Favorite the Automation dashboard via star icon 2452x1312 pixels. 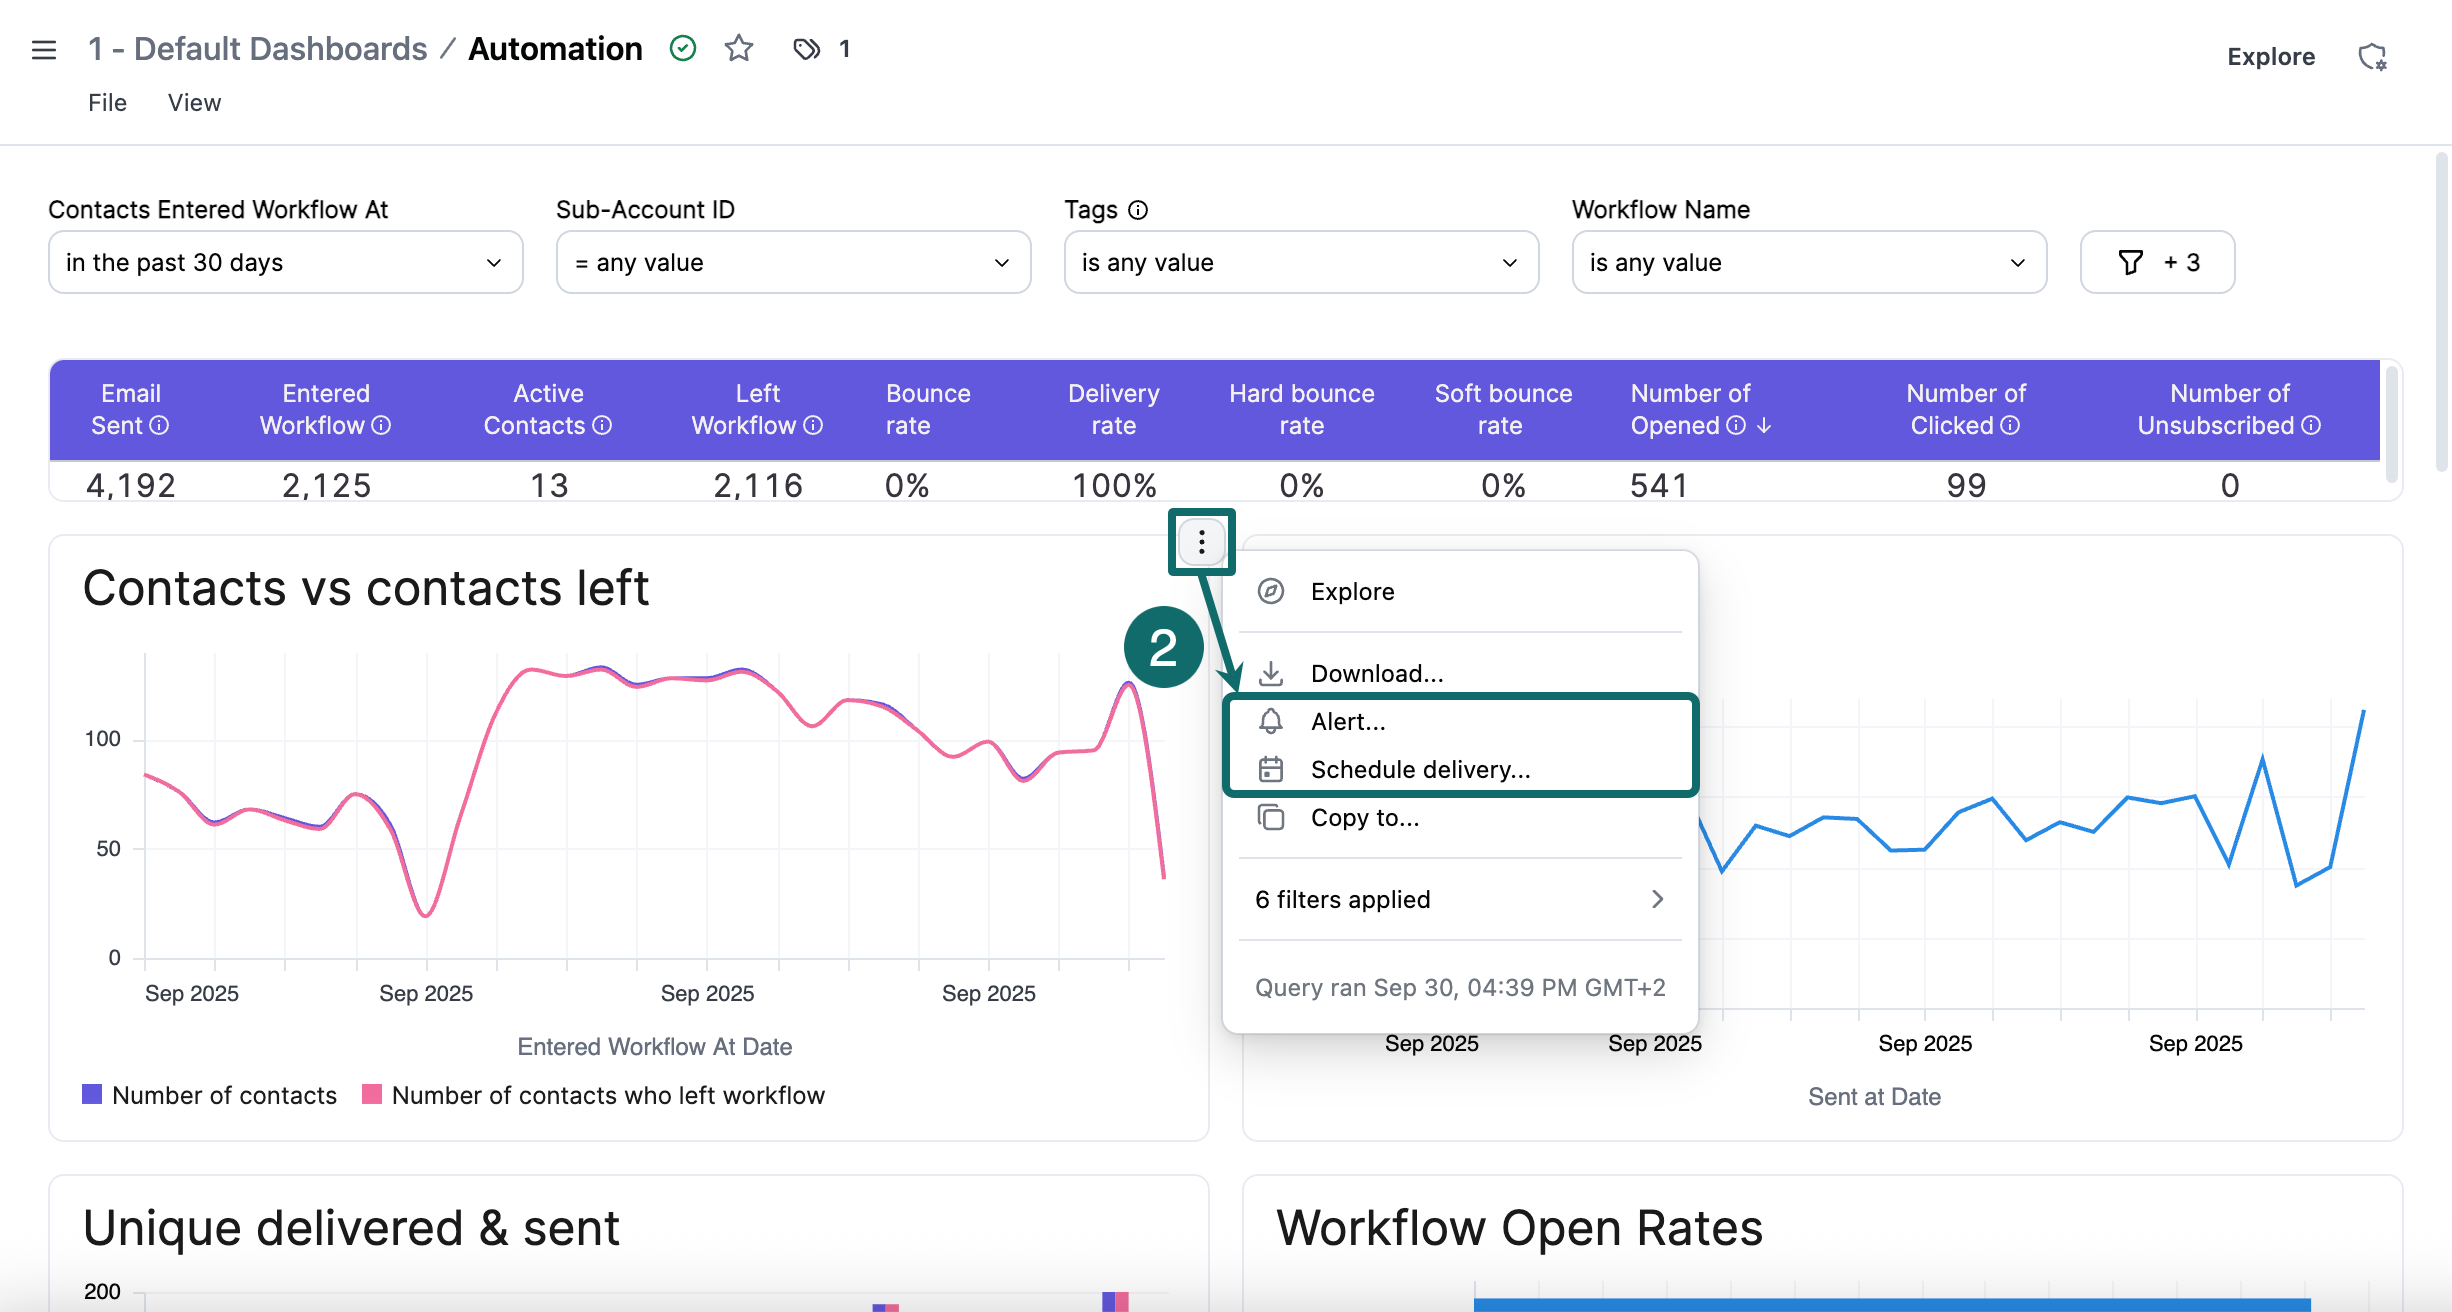click(739, 48)
